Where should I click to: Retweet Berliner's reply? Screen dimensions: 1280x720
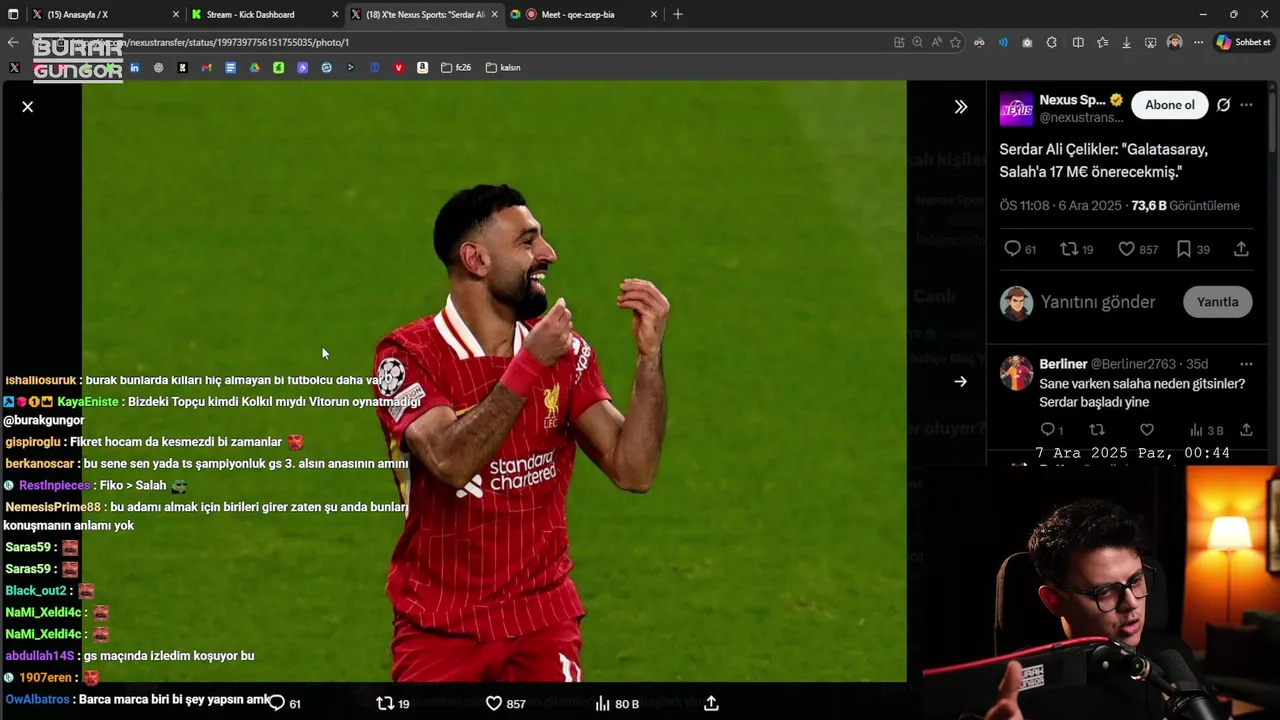tap(1097, 430)
